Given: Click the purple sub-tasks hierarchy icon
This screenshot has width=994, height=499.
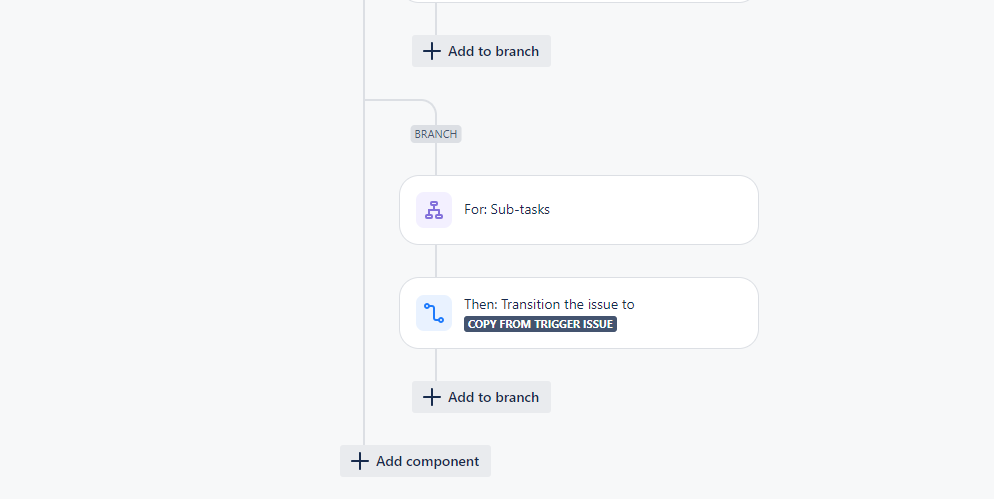Looking at the screenshot, I should click(434, 210).
